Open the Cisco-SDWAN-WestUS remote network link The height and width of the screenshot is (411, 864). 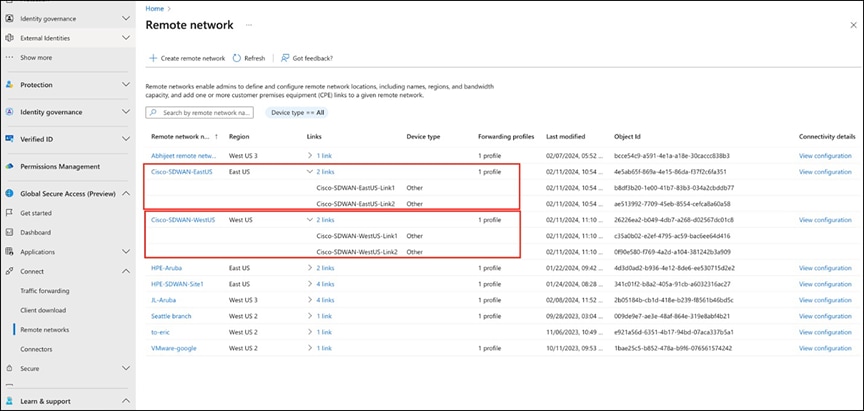point(183,219)
